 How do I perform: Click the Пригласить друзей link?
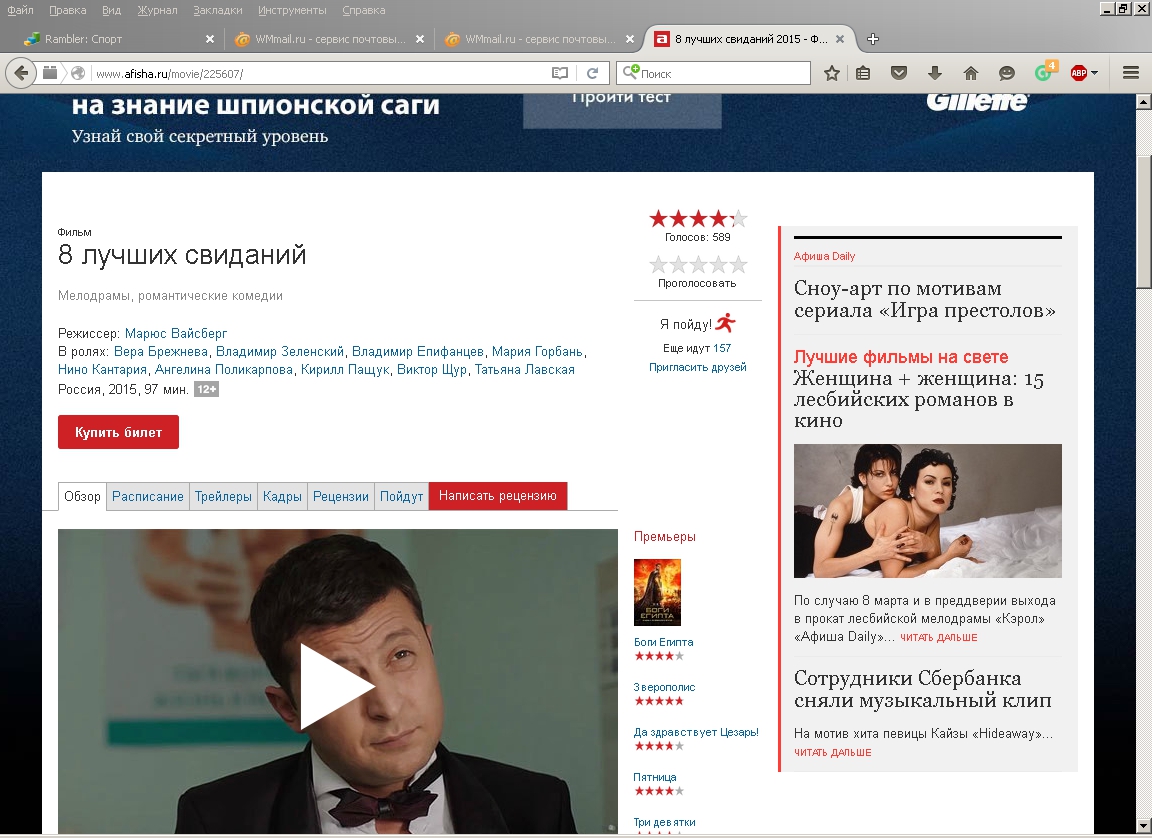click(697, 367)
